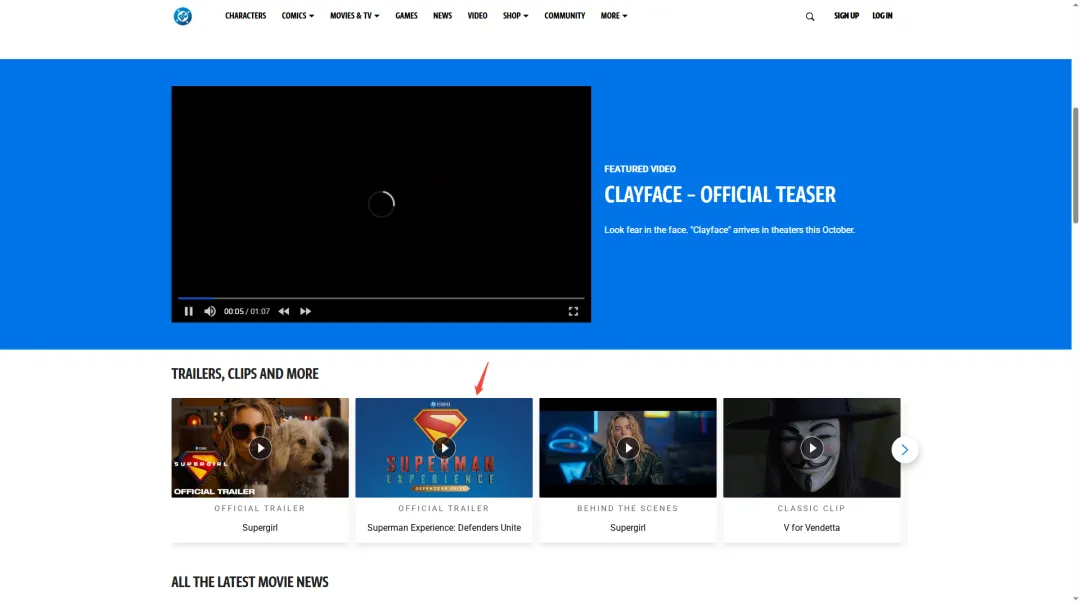The image size is (1080, 604).
Task: Click the video progress bar
Action: coord(381,298)
